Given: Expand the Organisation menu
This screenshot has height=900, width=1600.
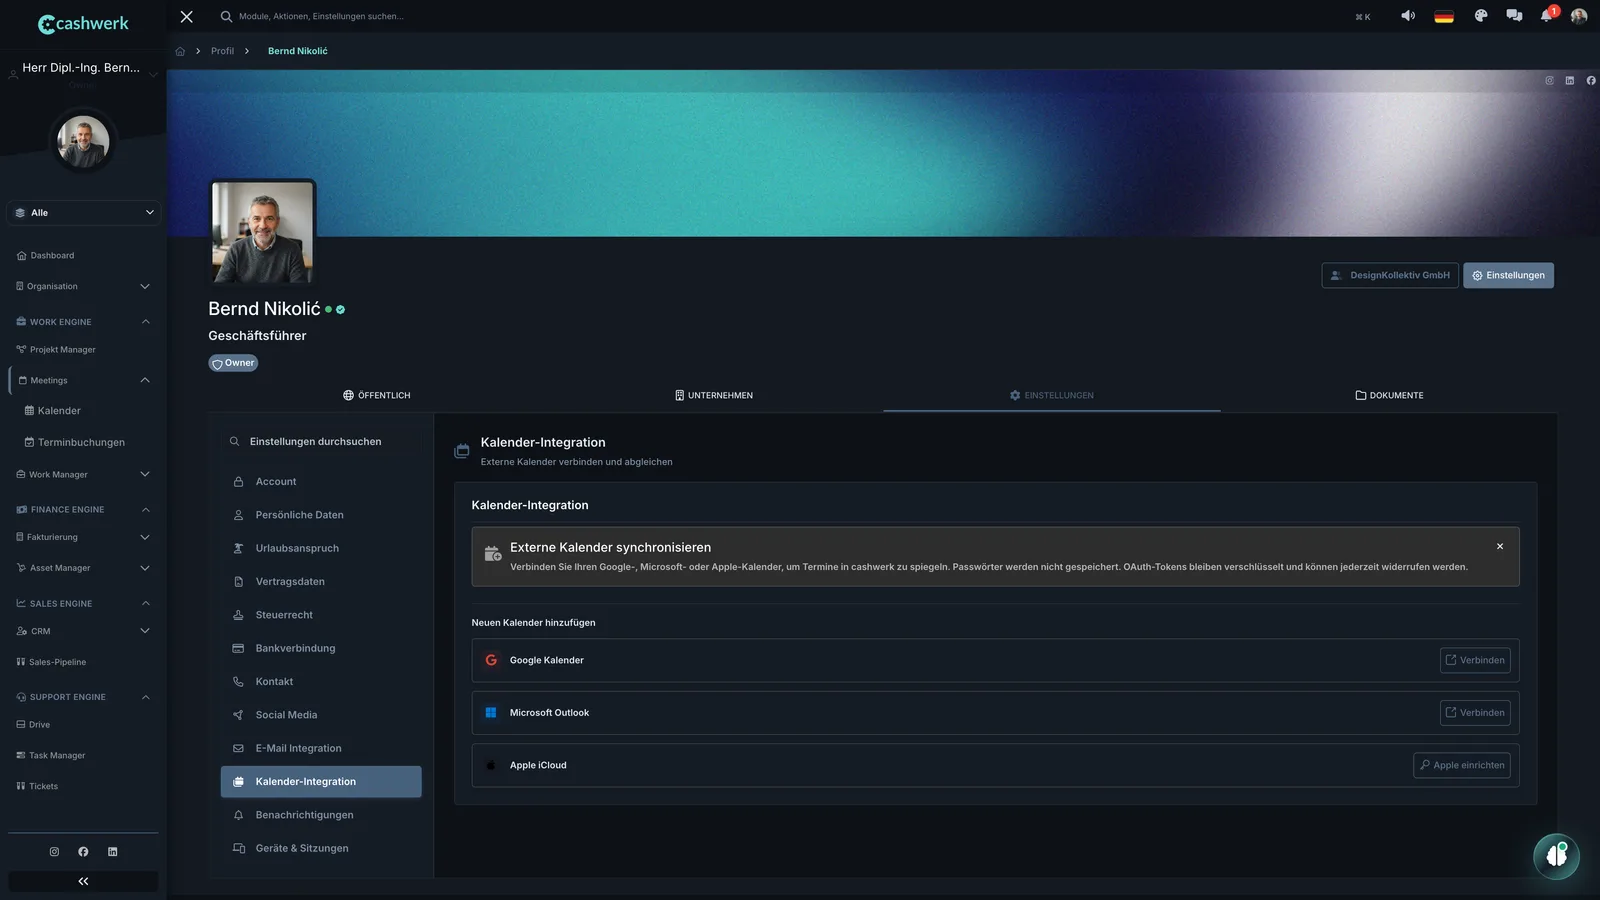Looking at the screenshot, I should point(84,286).
